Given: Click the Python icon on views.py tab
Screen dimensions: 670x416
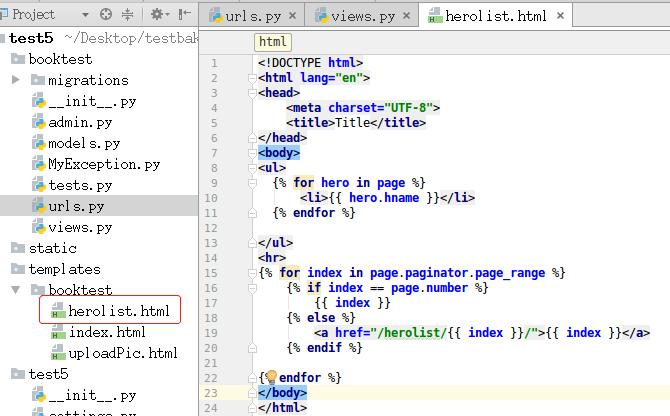Looking at the screenshot, I should click(x=322, y=15).
